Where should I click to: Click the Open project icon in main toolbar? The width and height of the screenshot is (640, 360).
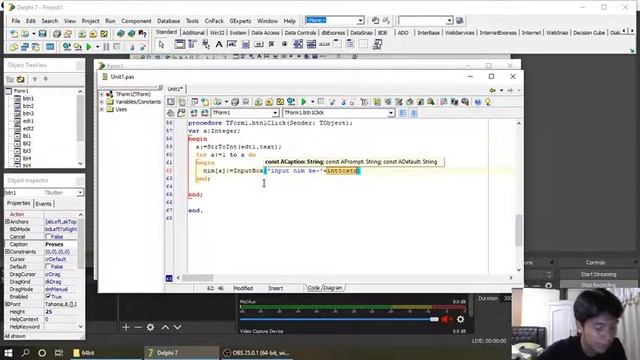click(x=68, y=34)
